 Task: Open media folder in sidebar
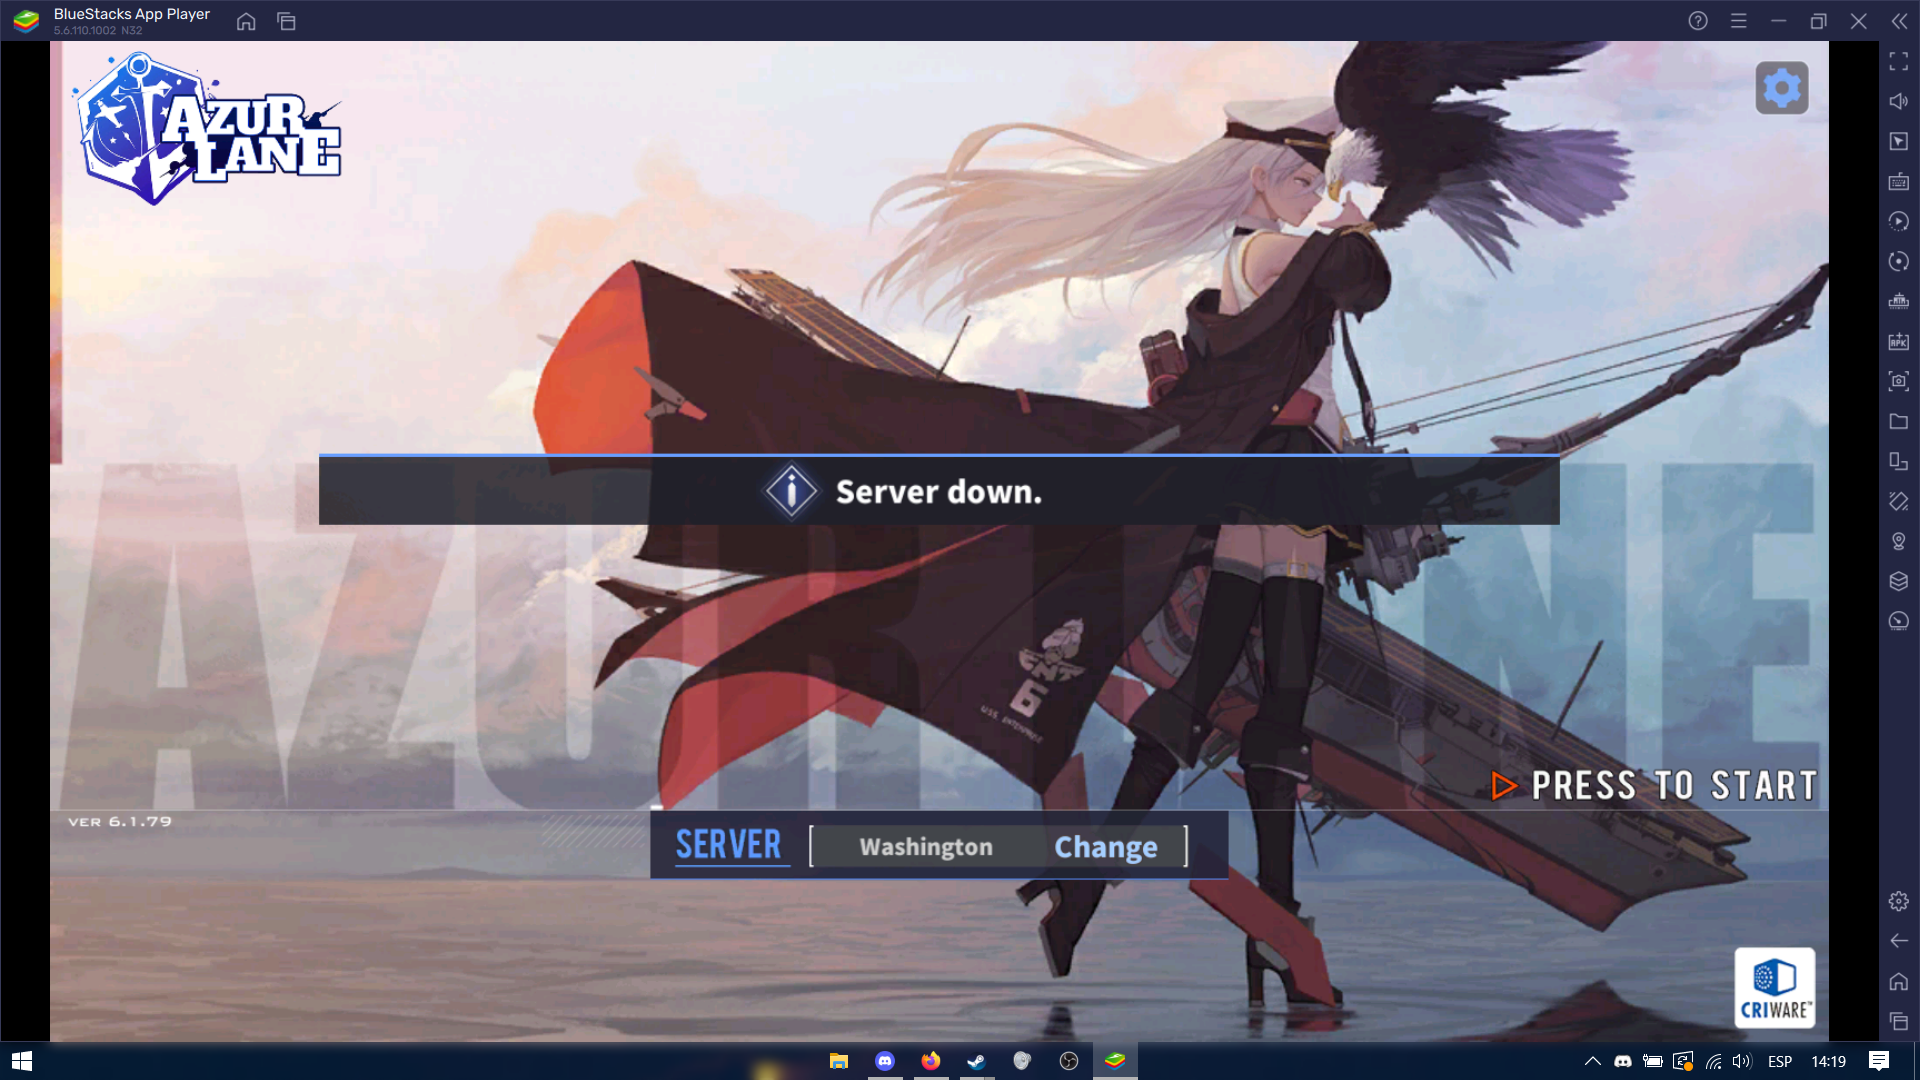[x=1899, y=422]
